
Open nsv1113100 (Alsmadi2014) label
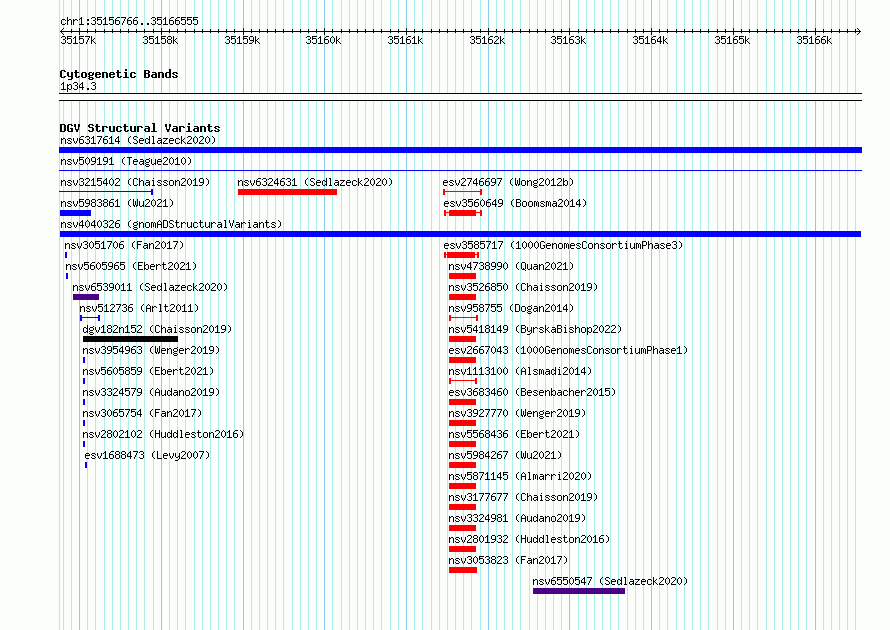tap(520, 371)
